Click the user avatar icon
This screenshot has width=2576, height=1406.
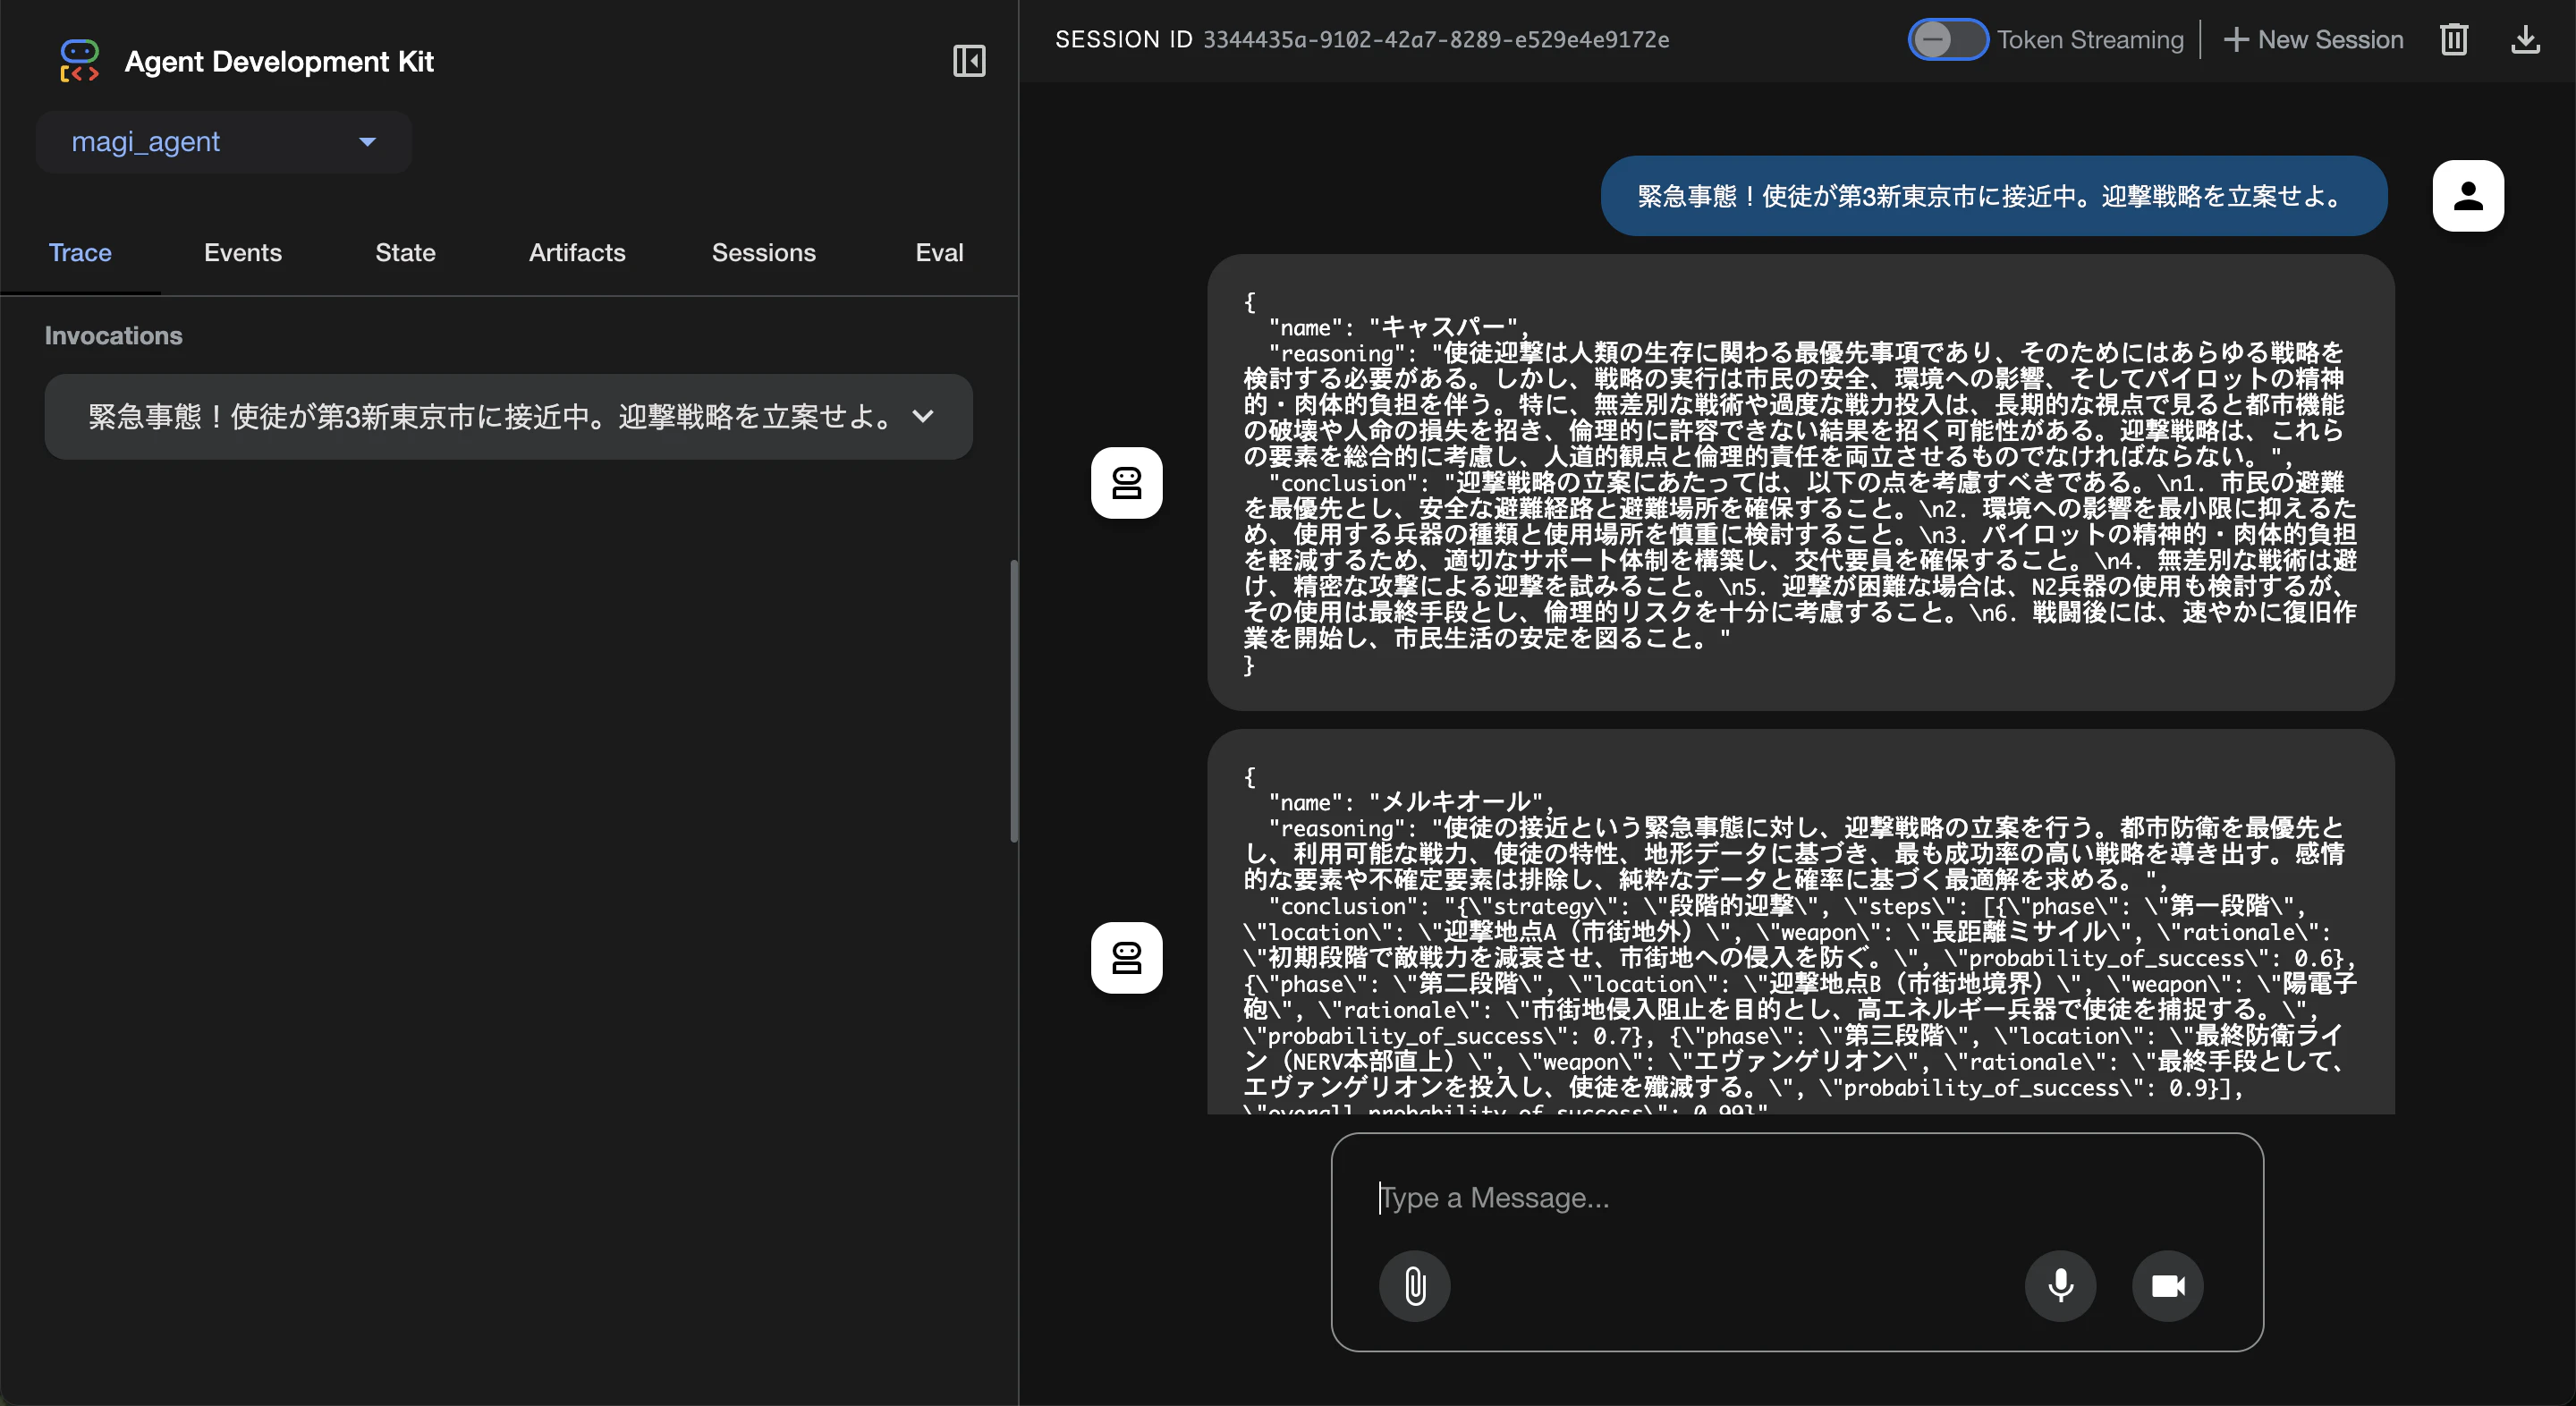pyautogui.click(x=2468, y=196)
